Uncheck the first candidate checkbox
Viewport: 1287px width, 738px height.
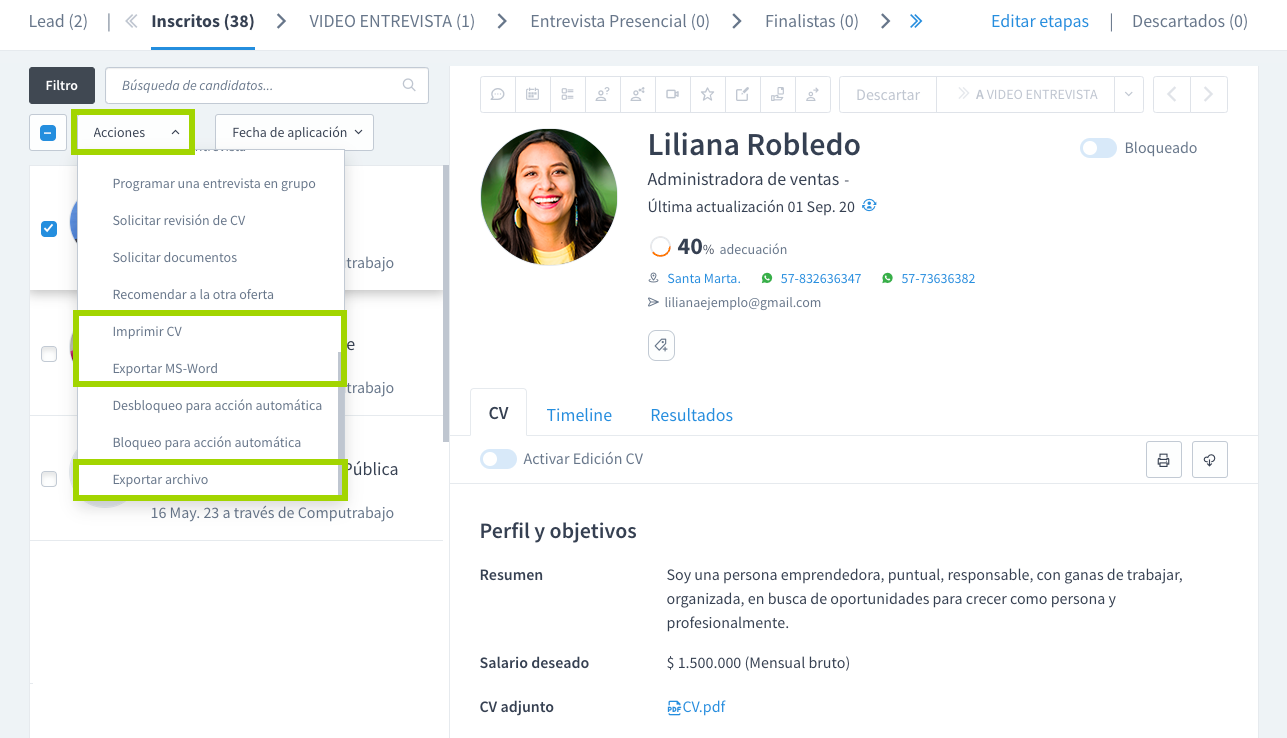pos(48,229)
